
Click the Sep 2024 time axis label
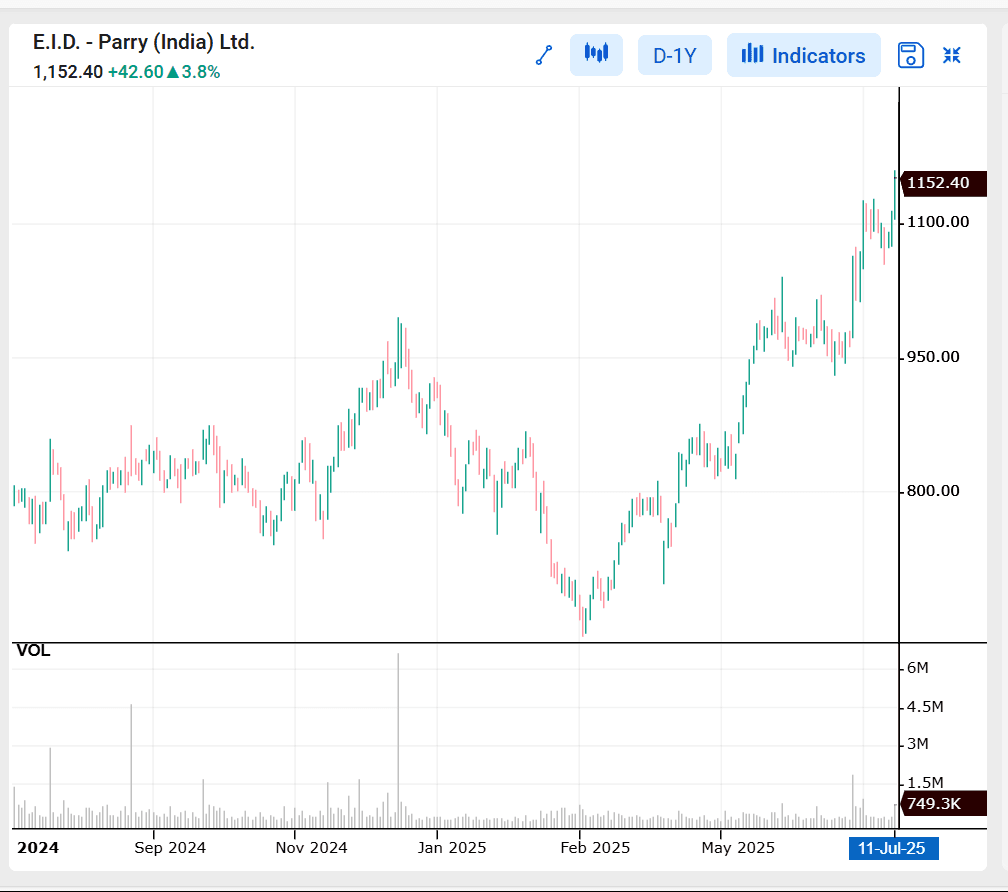pyautogui.click(x=170, y=848)
